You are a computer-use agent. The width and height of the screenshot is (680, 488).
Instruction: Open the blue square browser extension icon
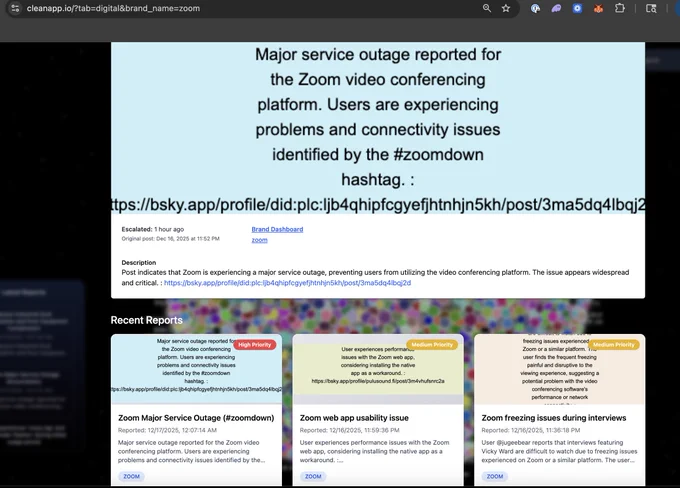tap(577, 8)
